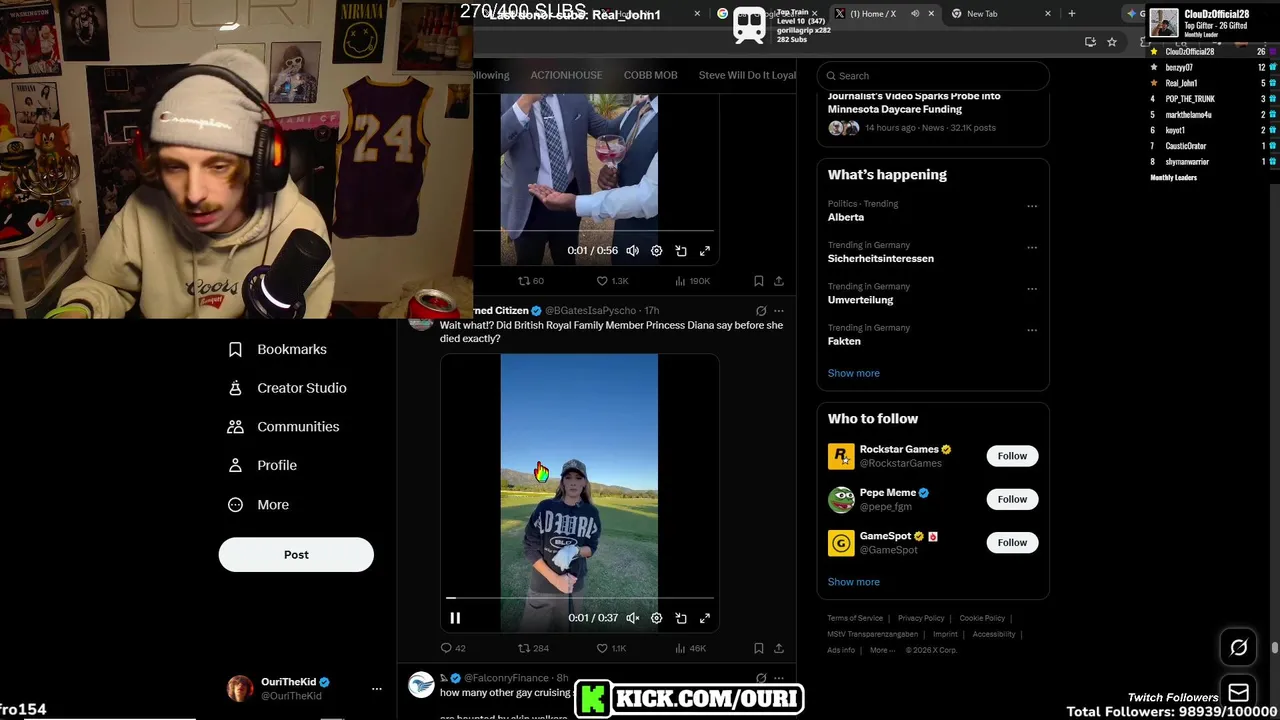Screen dimensions: 1280x720
Task: Open more options for Umverteilung trend
Action: click(x=1032, y=288)
